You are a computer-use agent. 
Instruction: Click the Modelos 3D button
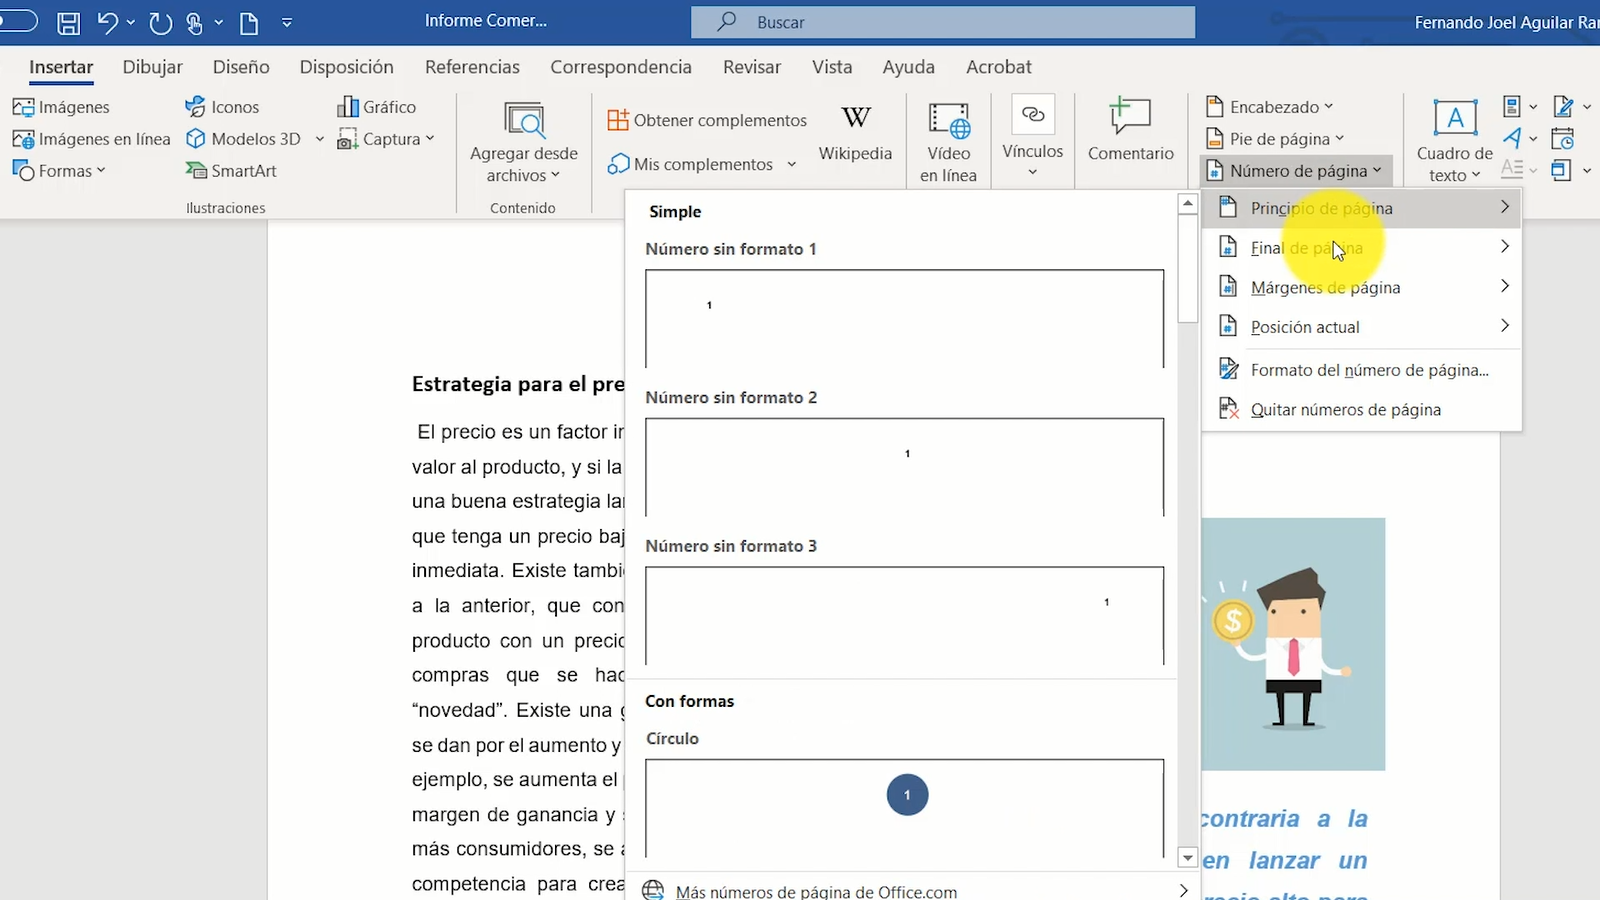244,139
